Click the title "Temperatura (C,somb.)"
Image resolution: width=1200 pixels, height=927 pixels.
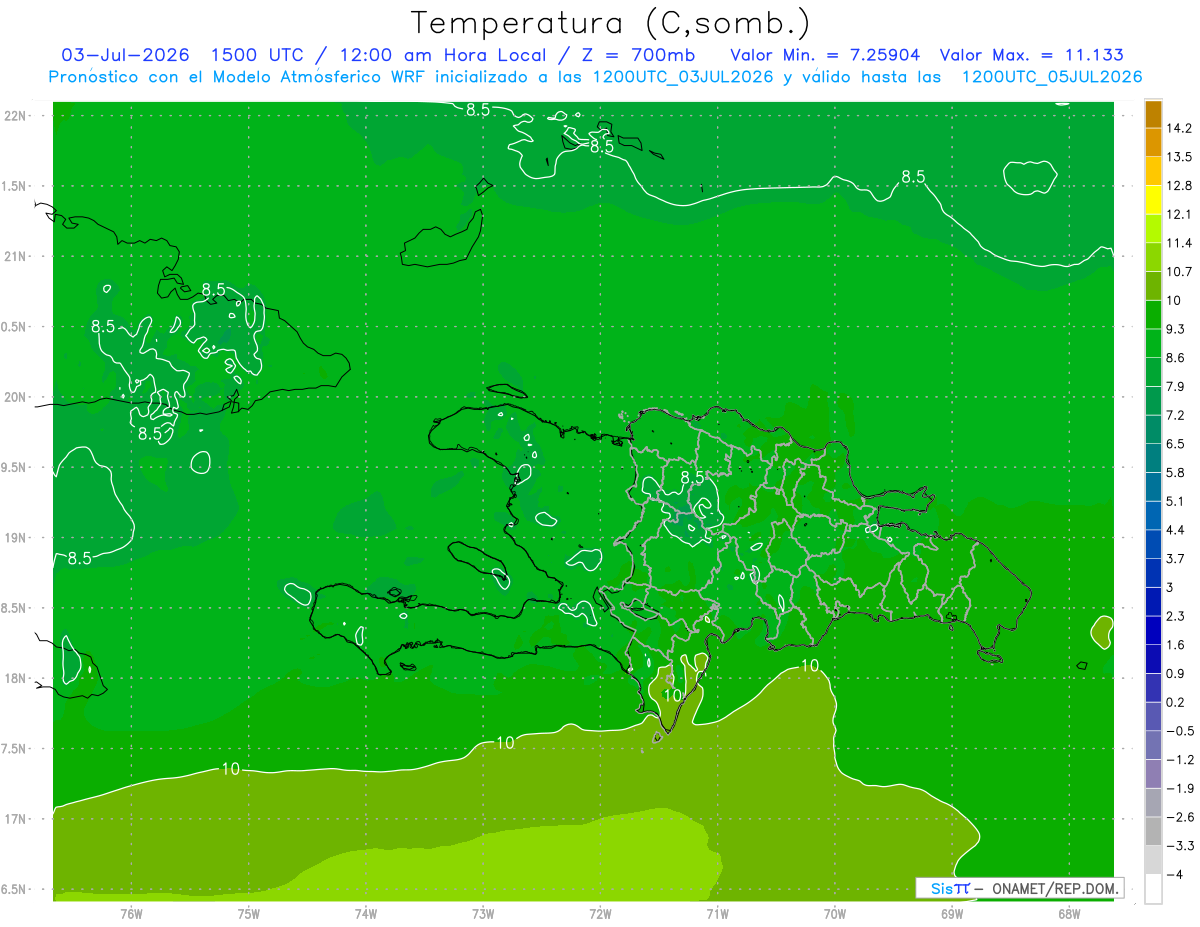click(x=611, y=22)
